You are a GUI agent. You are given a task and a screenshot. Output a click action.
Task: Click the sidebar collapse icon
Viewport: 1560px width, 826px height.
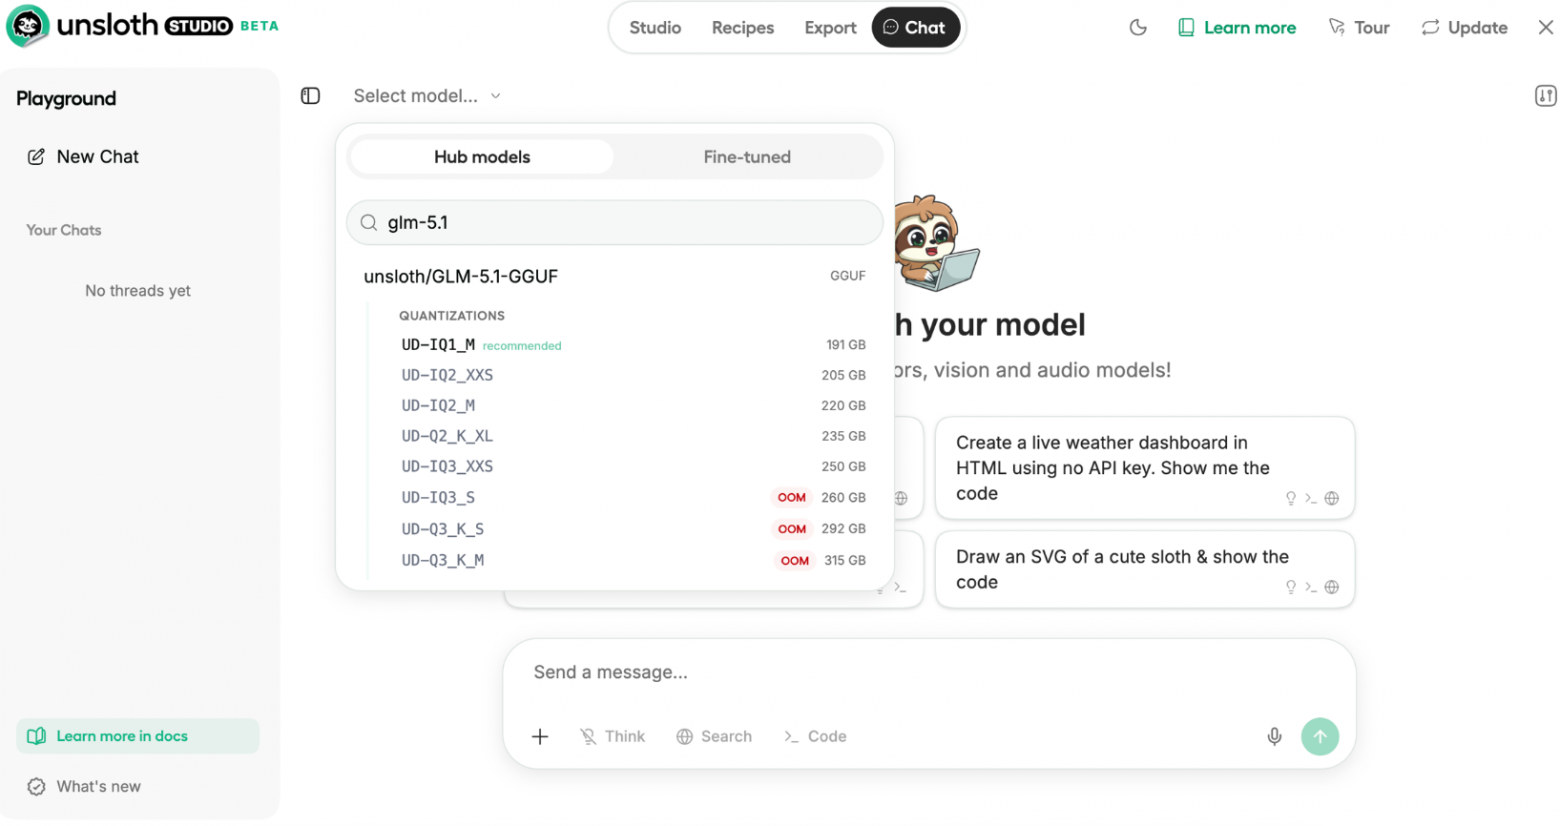(x=310, y=96)
